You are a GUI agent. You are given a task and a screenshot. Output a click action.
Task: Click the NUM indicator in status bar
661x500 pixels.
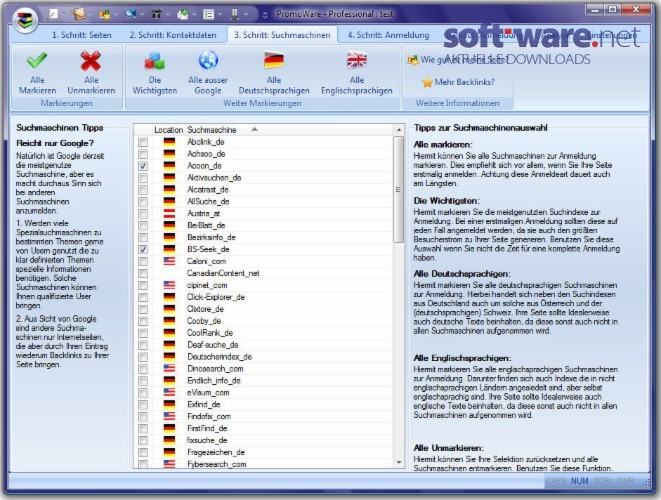[x=579, y=481]
